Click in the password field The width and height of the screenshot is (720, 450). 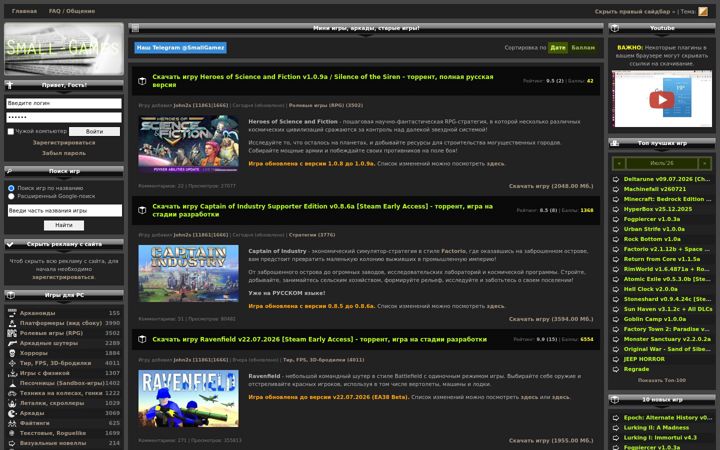[x=64, y=118]
